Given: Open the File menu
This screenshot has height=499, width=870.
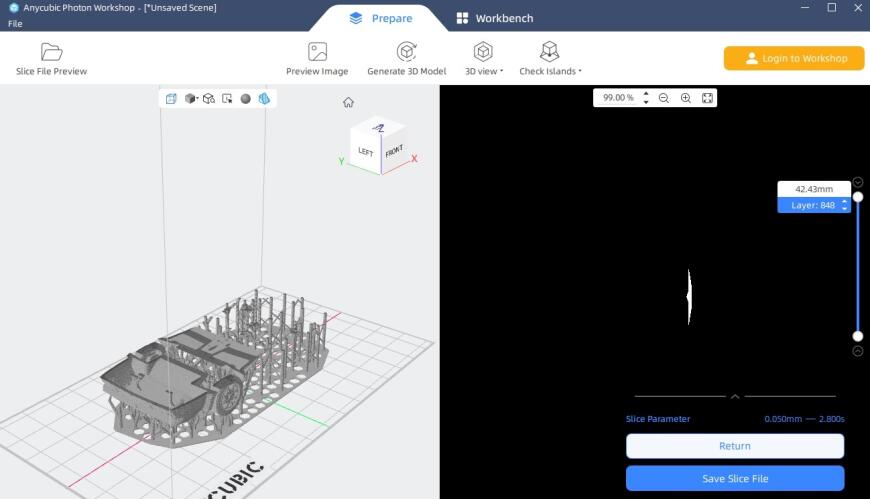Looking at the screenshot, I should pos(15,24).
